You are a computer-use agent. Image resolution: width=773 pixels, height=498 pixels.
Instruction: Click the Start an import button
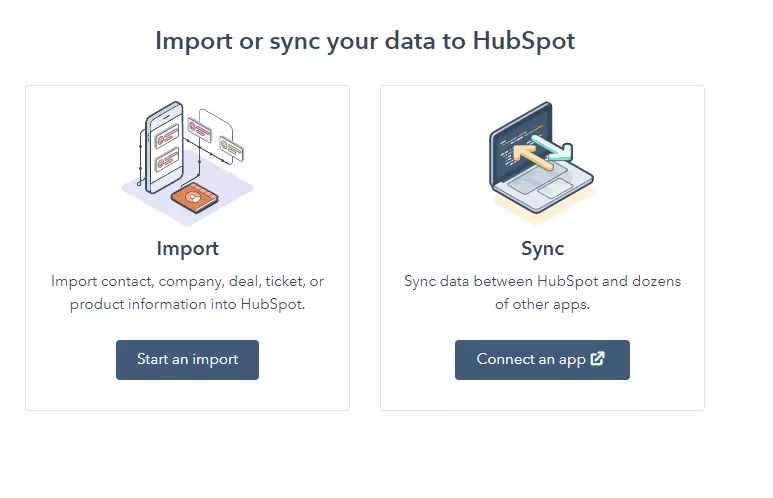[187, 360]
